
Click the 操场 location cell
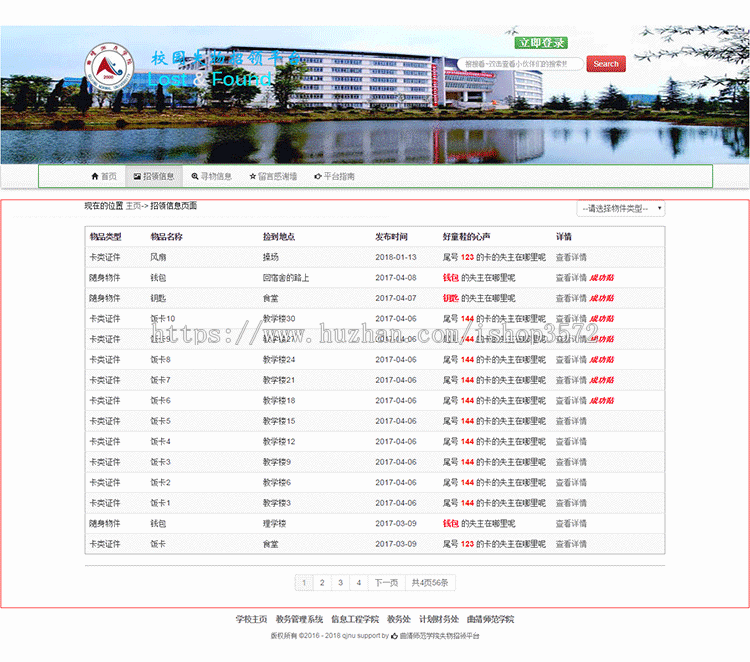click(271, 257)
